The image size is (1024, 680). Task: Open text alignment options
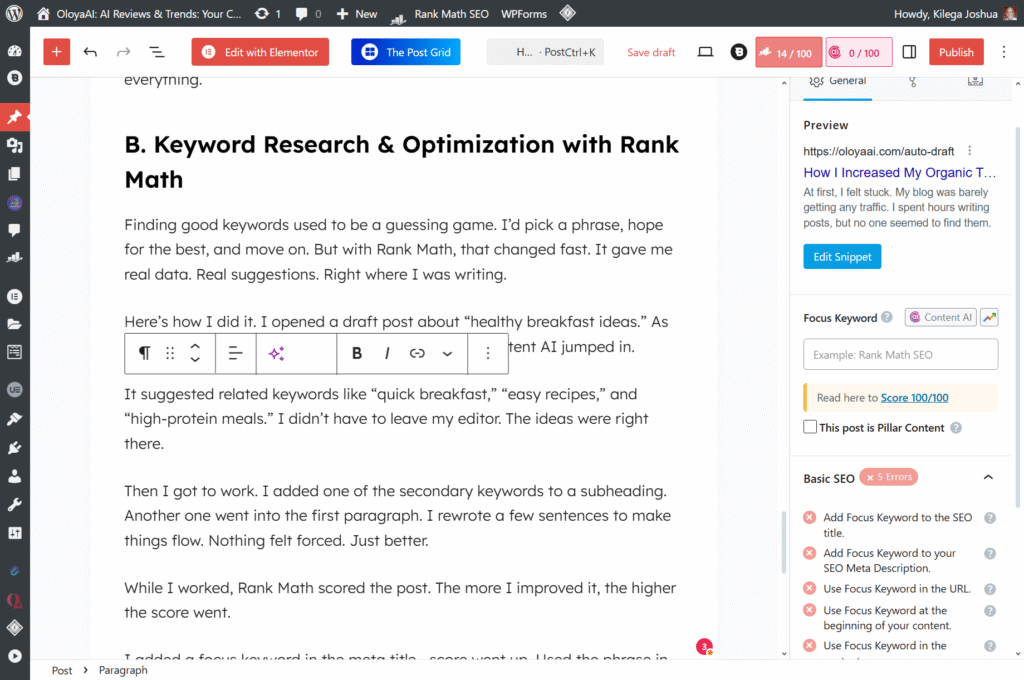point(235,353)
